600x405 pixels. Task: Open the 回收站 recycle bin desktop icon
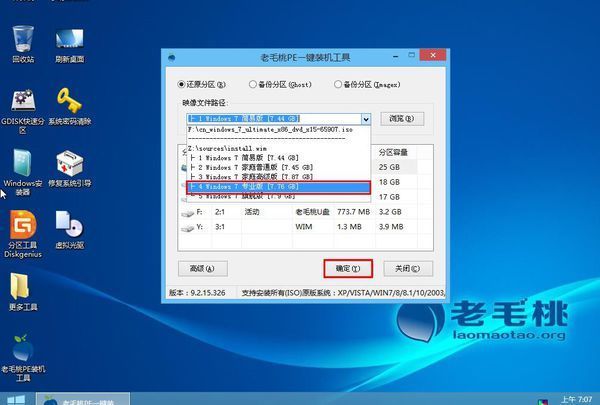[x=23, y=44]
